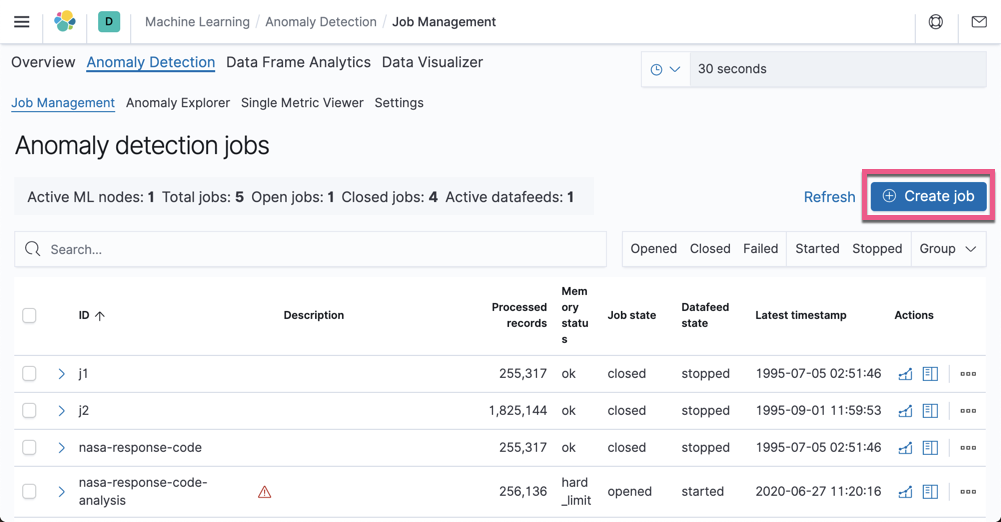Open the hamburger navigation menu

coord(21,22)
